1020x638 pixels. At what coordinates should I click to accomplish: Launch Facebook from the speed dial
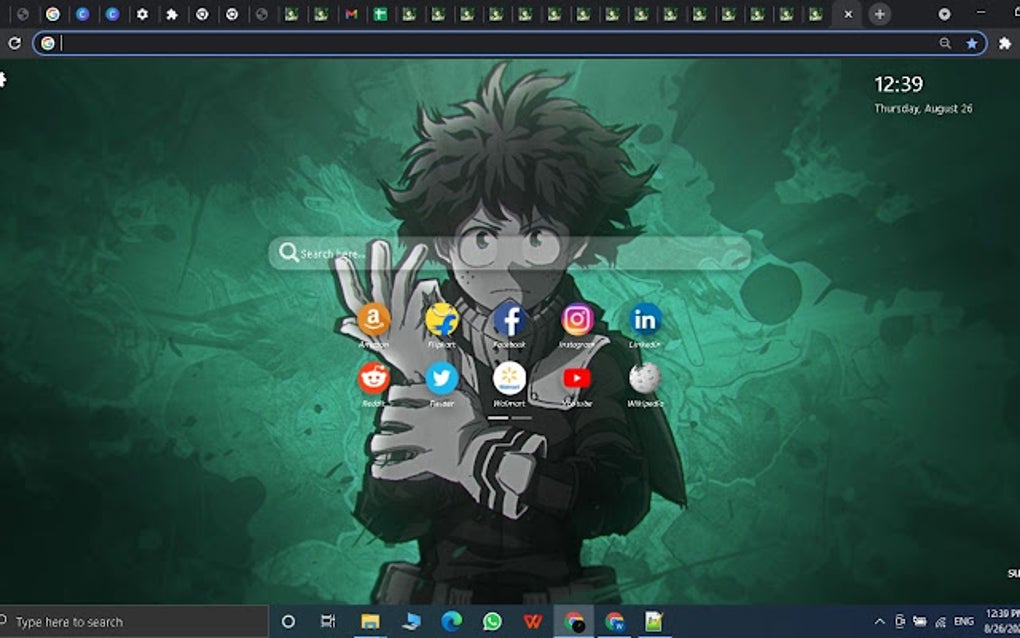click(x=510, y=320)
